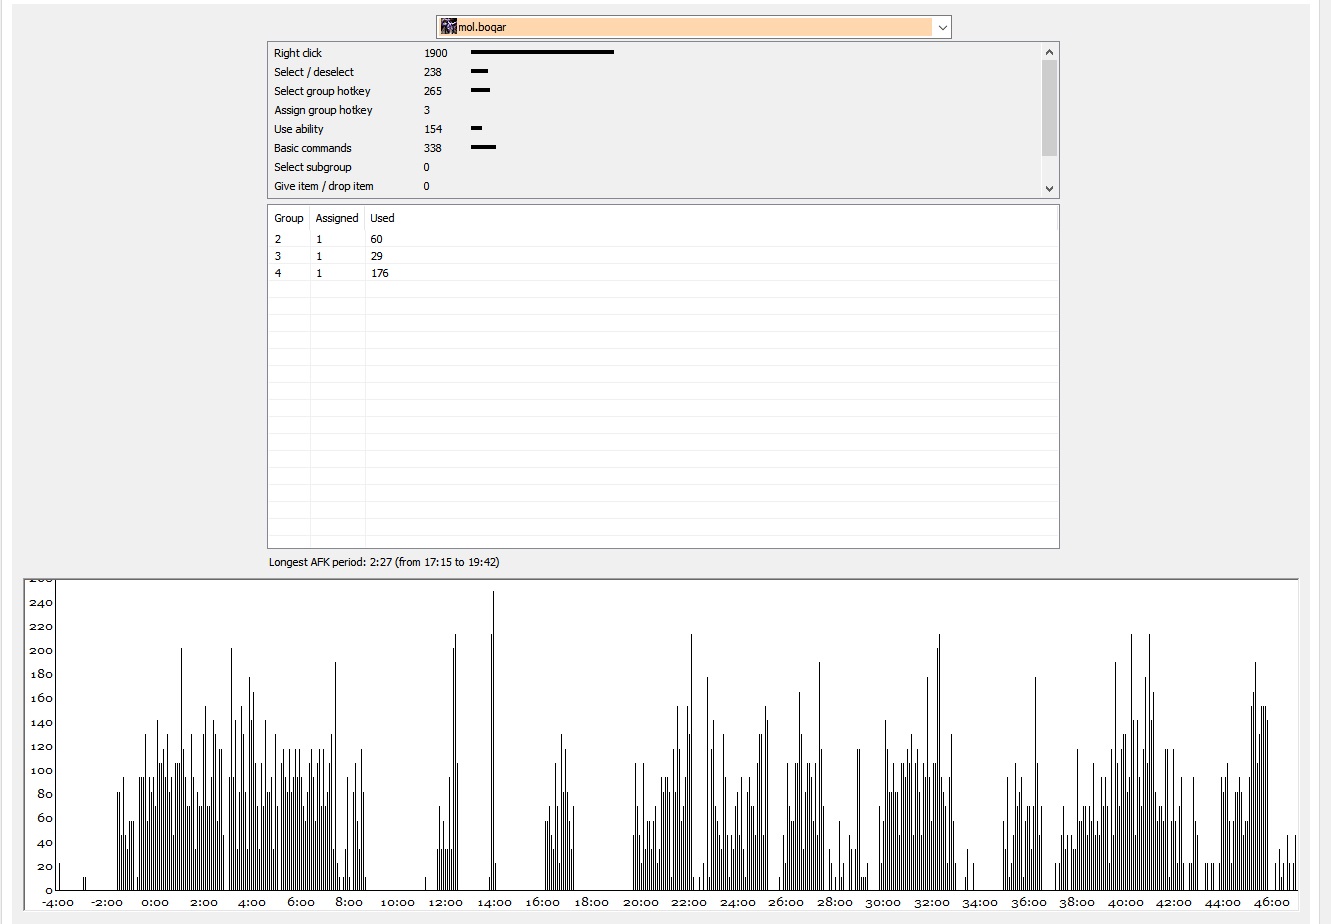This screenshot has width=1331, height=924.
Task: Click the 40:00 time axis label
Action: point(1126,903)
